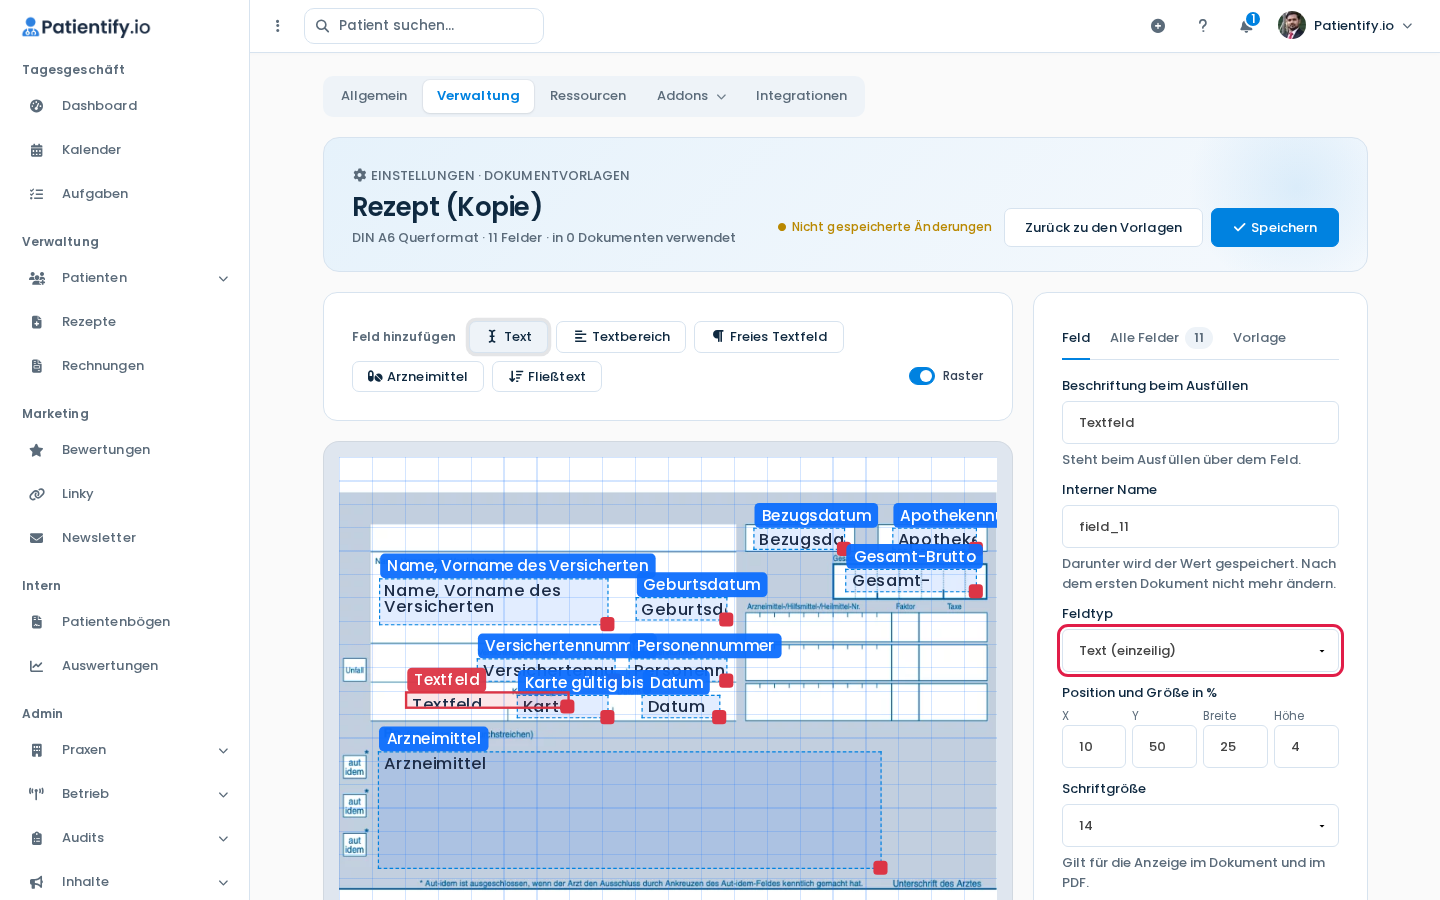Click the user avatar picture
The height and width of the screenshot is (900, 1440).
(x=1292, y=26)
